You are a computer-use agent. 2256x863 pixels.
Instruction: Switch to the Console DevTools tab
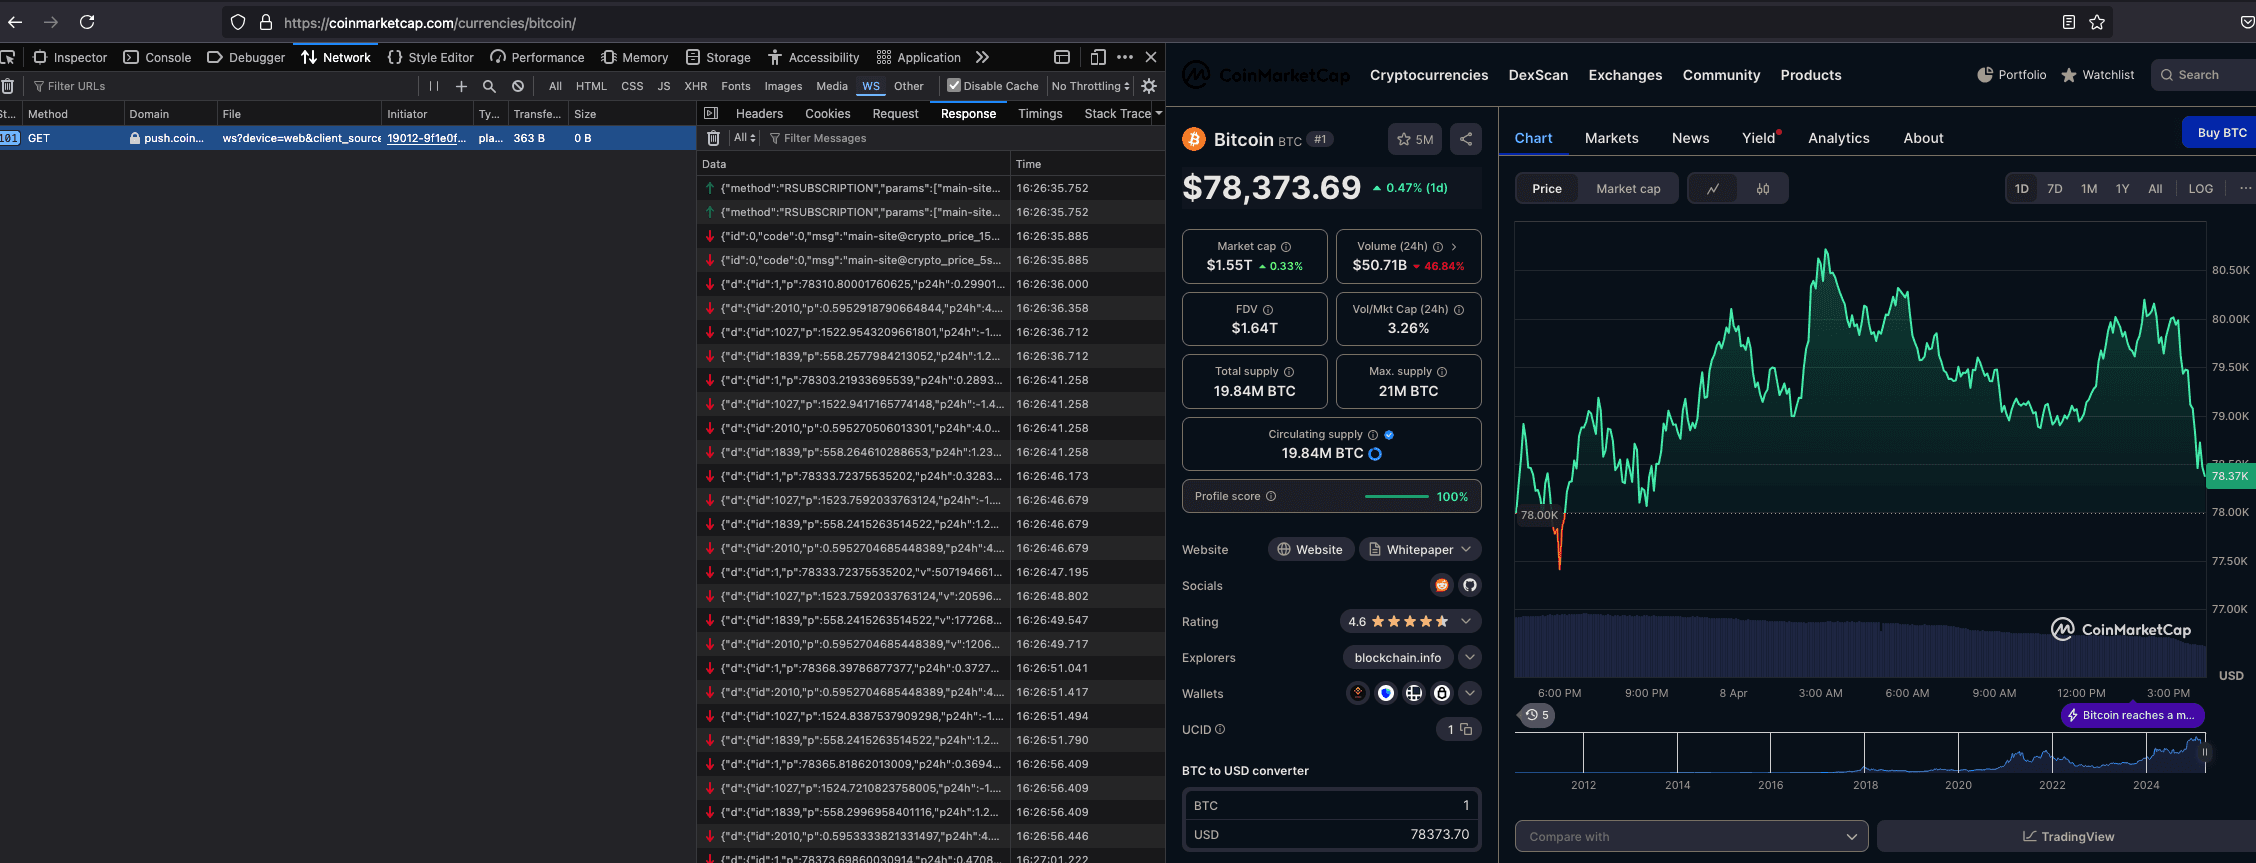tap(157, 57)
